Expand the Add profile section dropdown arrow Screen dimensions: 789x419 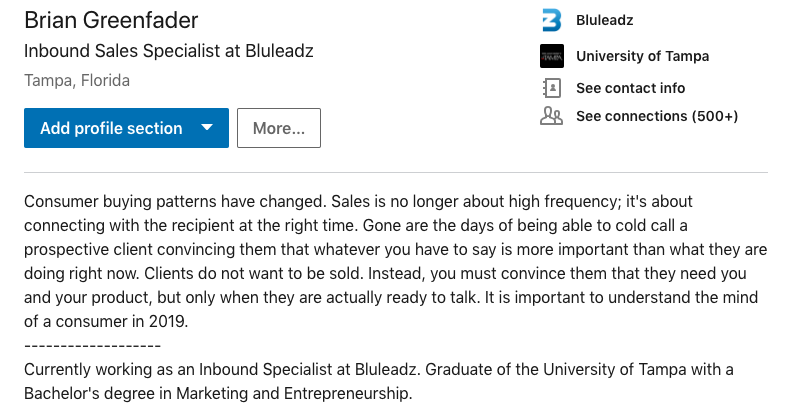(207, 128)
